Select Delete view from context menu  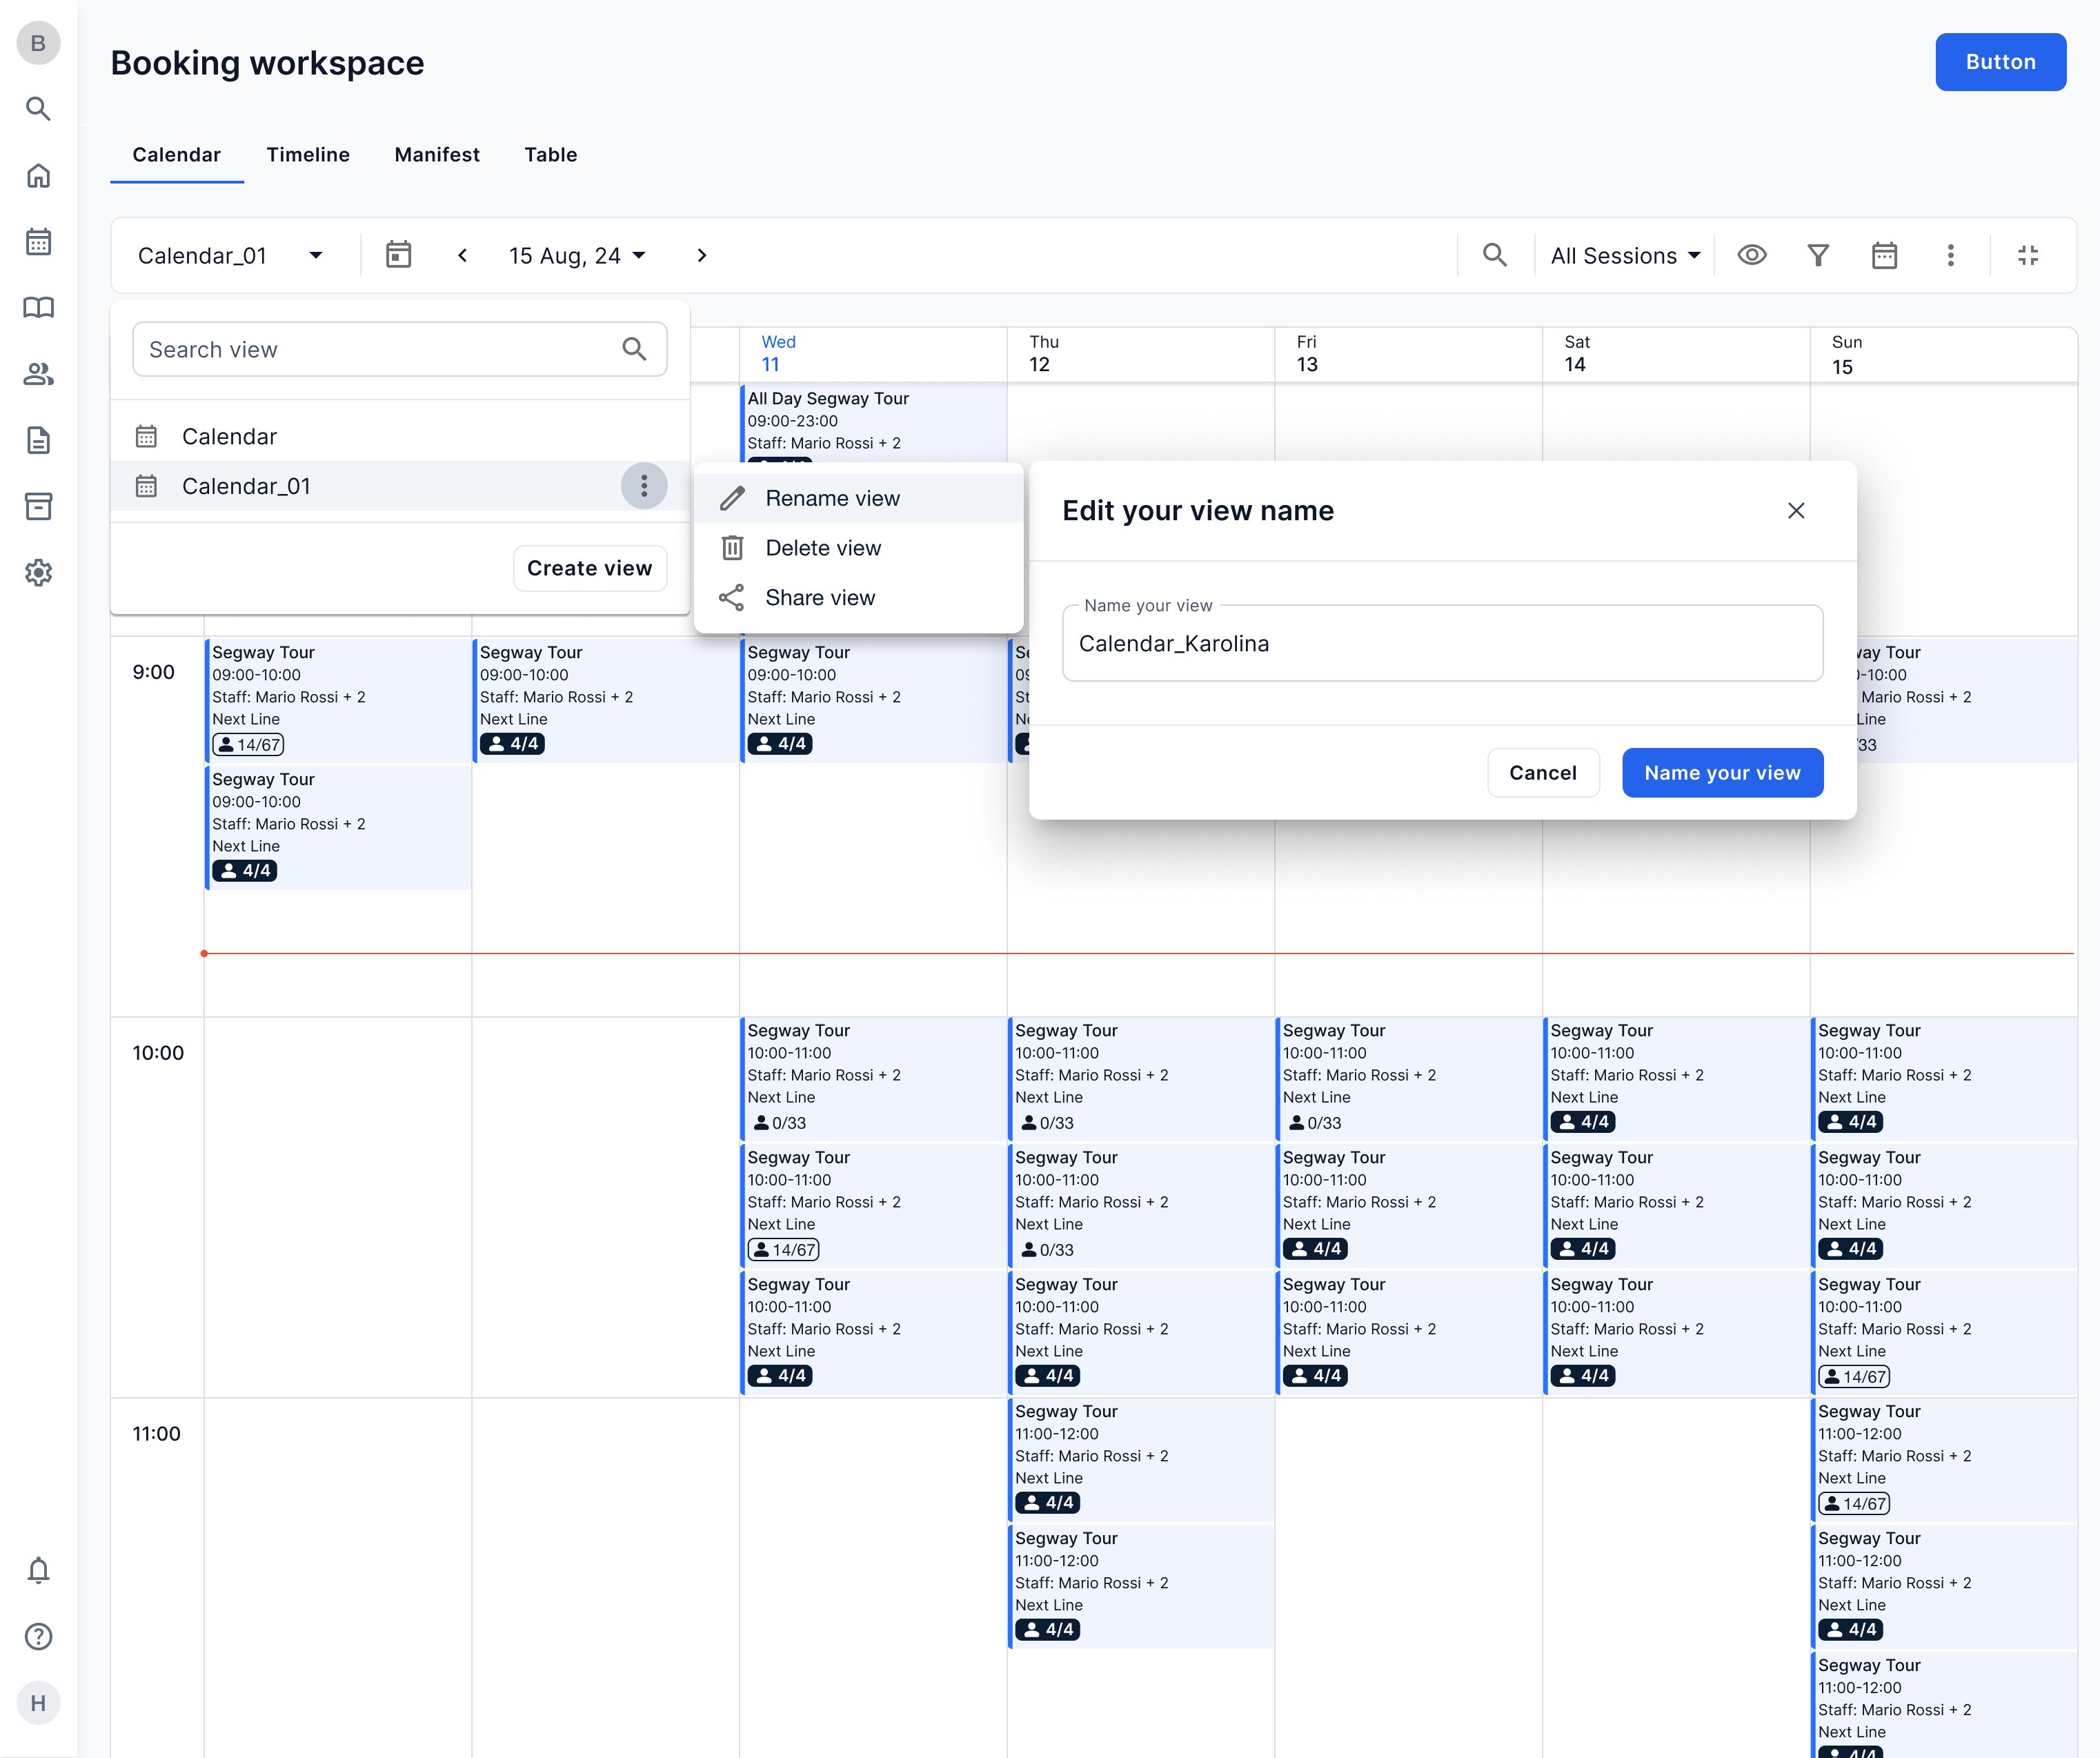coord(822,548)
